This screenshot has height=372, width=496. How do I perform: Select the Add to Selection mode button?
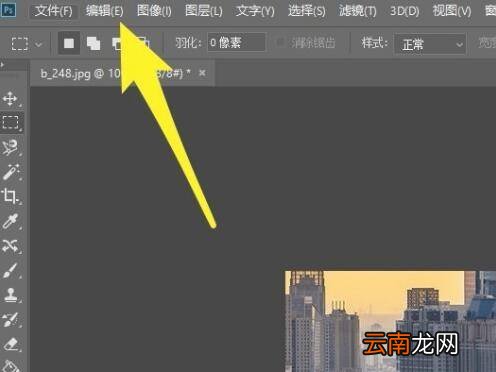93,43
